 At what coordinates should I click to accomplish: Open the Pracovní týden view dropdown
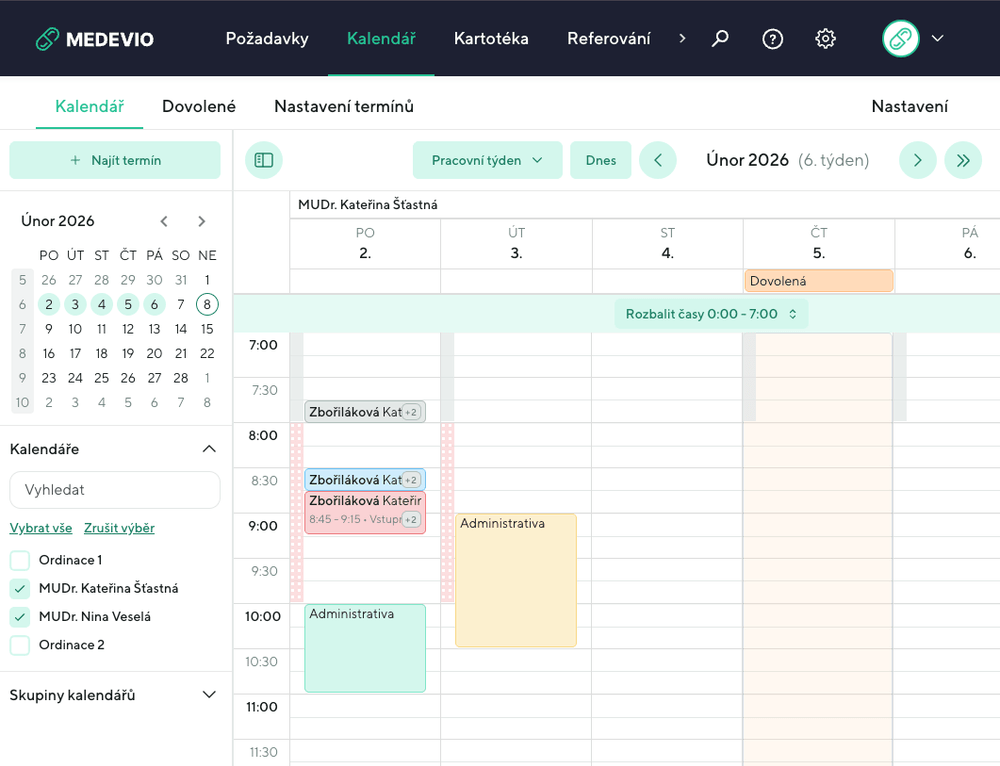tap(487, 160)
